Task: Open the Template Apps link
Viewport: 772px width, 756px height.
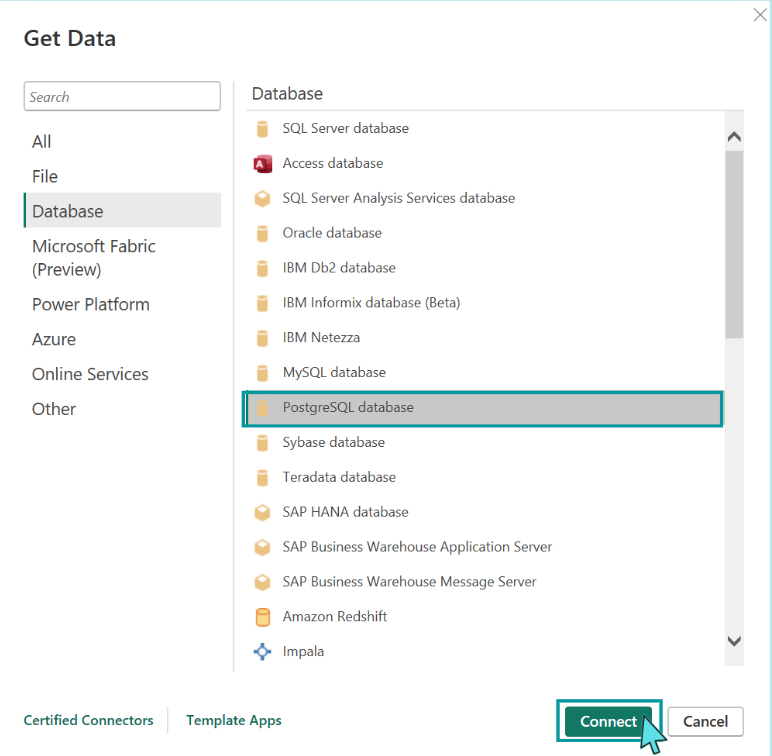Action: point(234,720)
